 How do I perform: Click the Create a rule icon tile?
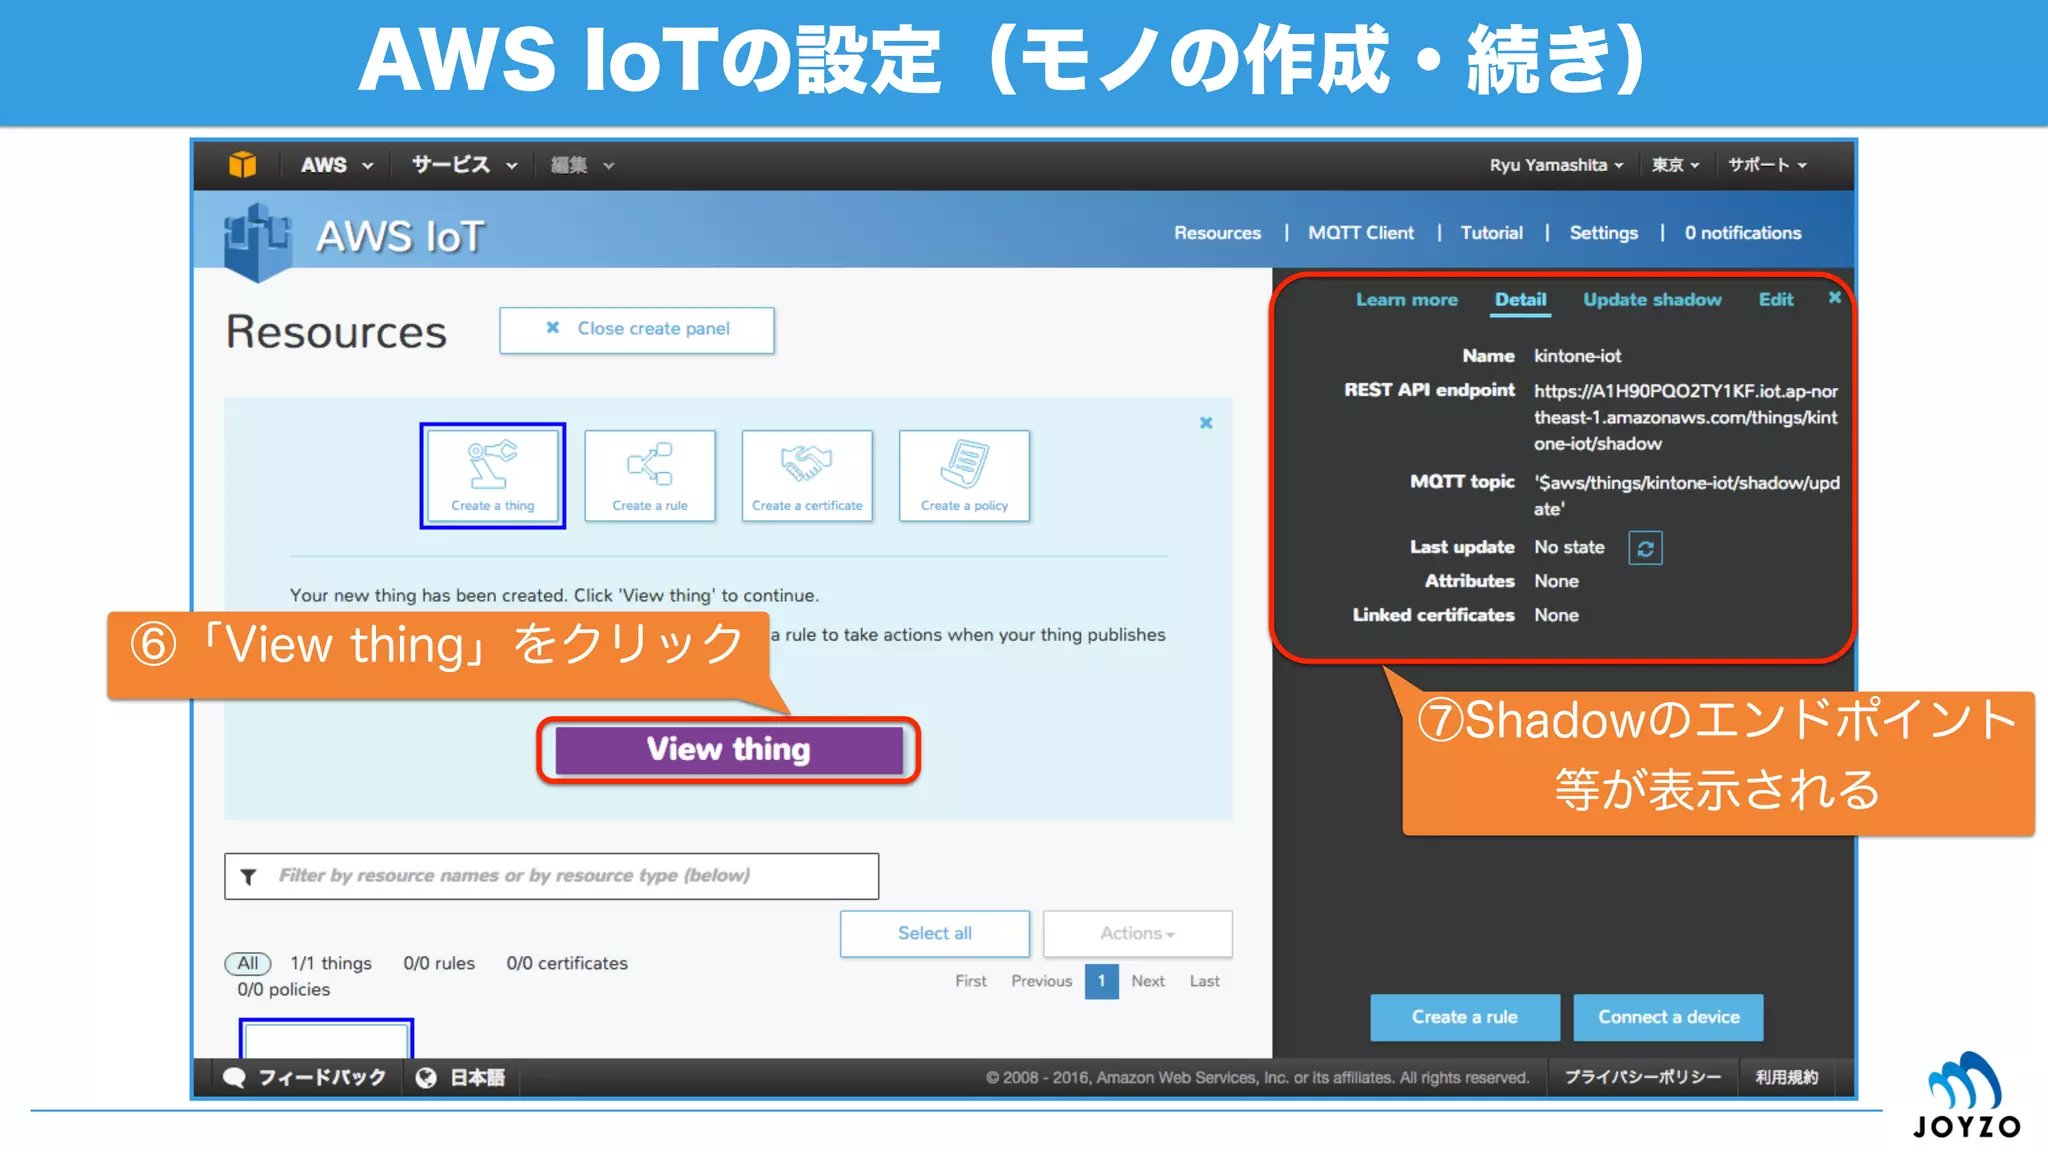click(650, 475)
